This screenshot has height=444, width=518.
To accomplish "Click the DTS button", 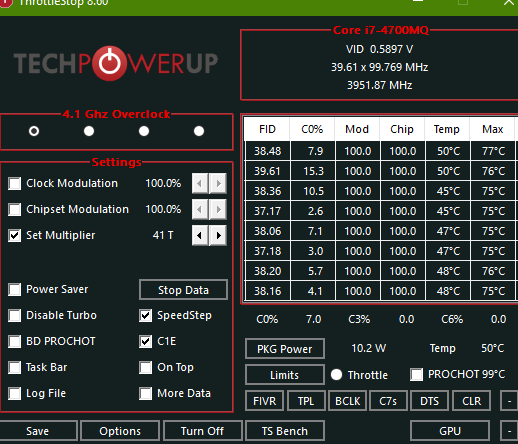I will 430,401.
